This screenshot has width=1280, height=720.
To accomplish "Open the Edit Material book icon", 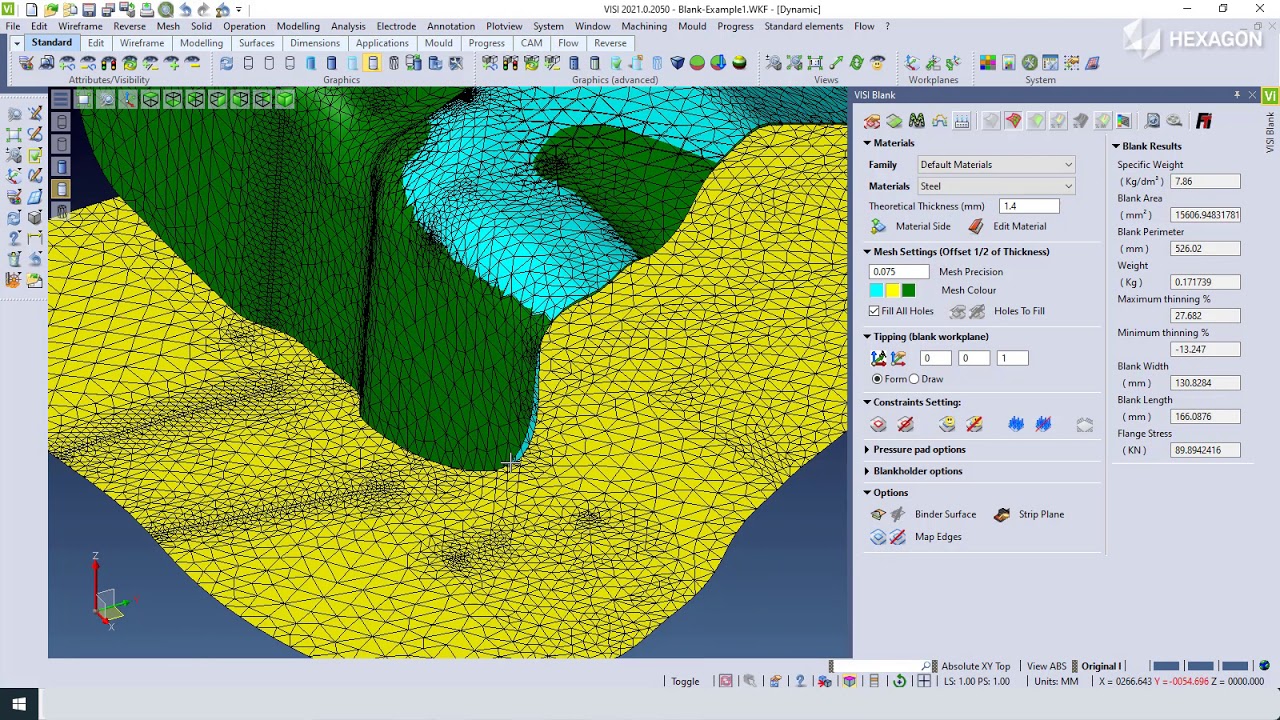I will (976, 226).
